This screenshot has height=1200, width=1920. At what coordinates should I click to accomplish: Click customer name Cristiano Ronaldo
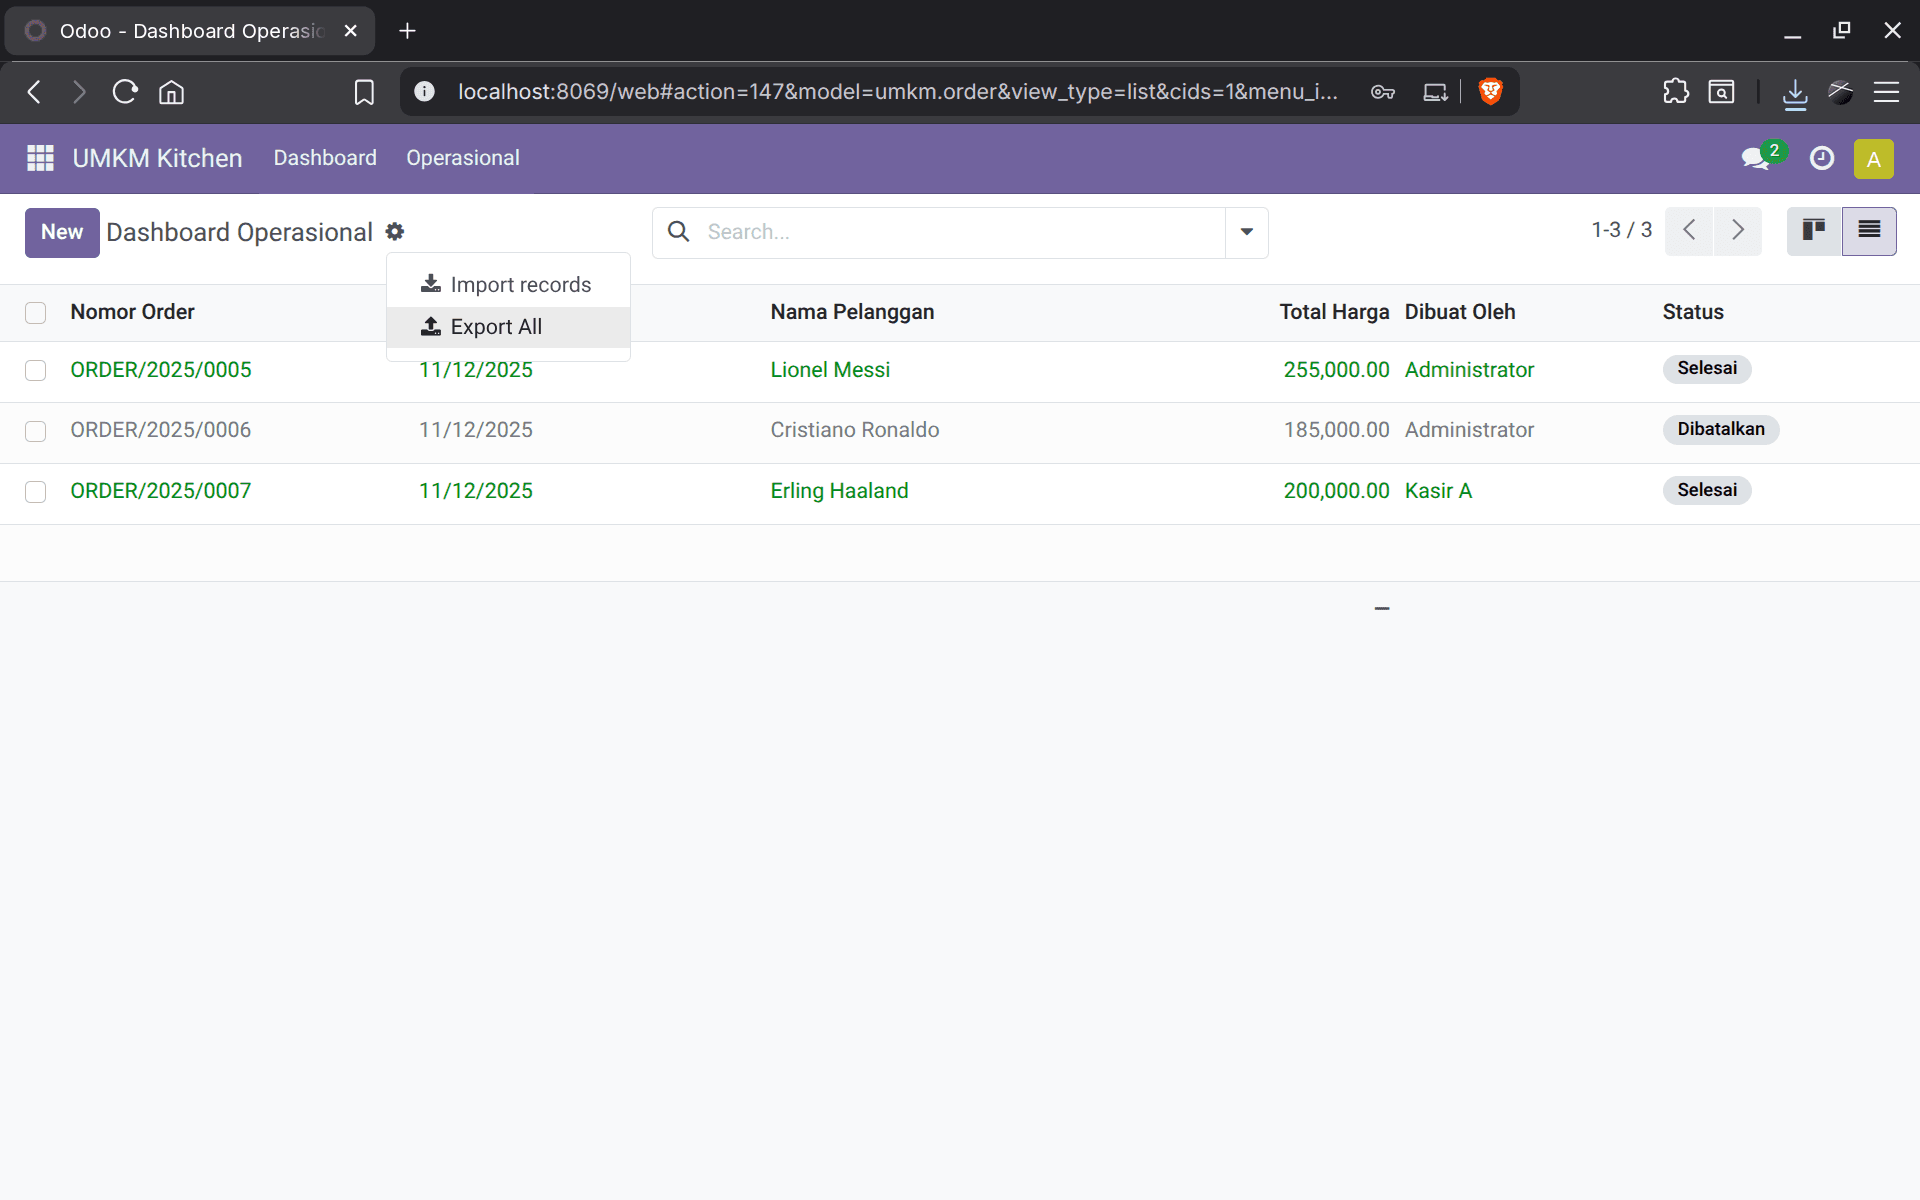click(855, 430)
